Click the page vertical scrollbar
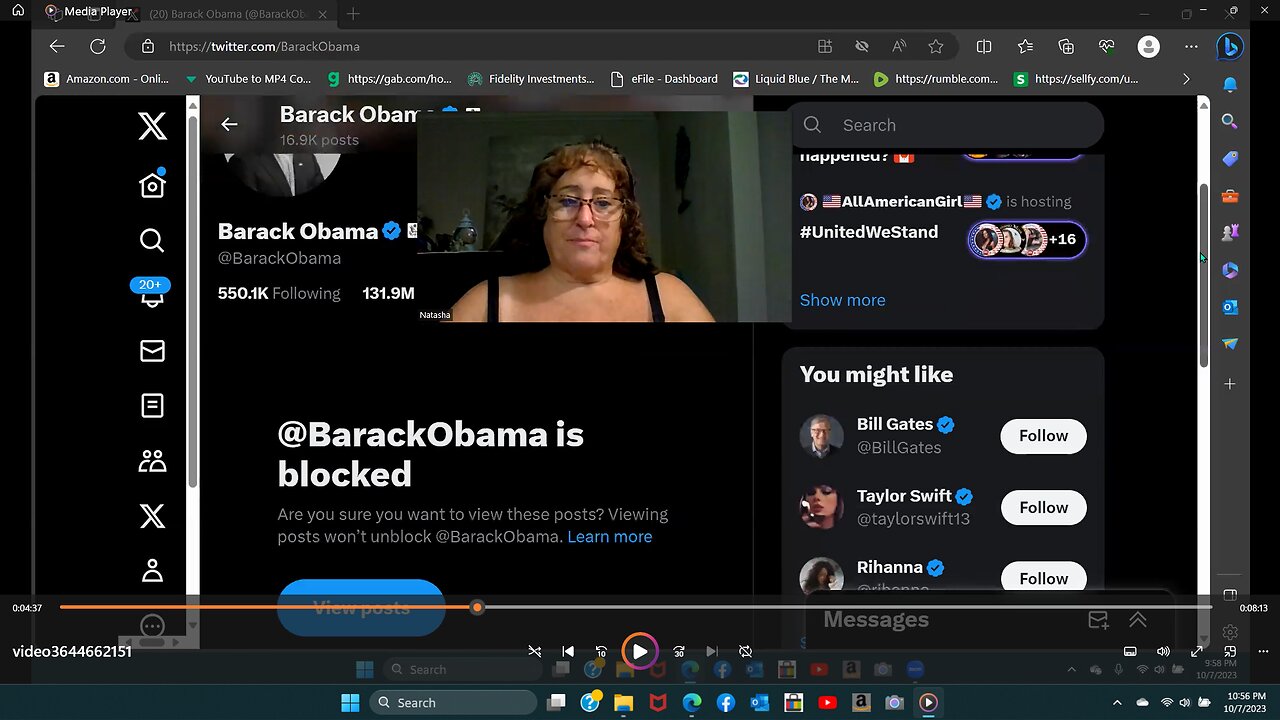Image resolution: width=1280 pixels, height=720 pixels. [1203, 275]
